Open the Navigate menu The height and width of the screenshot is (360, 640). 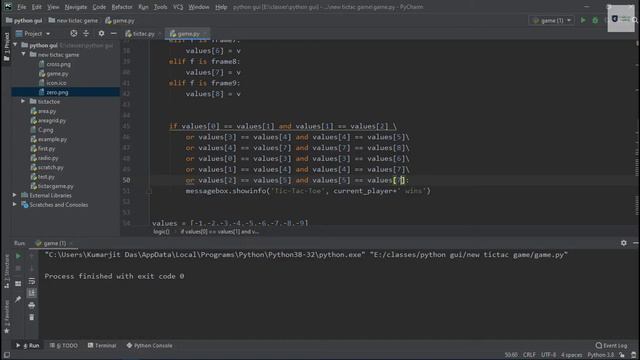76,7
